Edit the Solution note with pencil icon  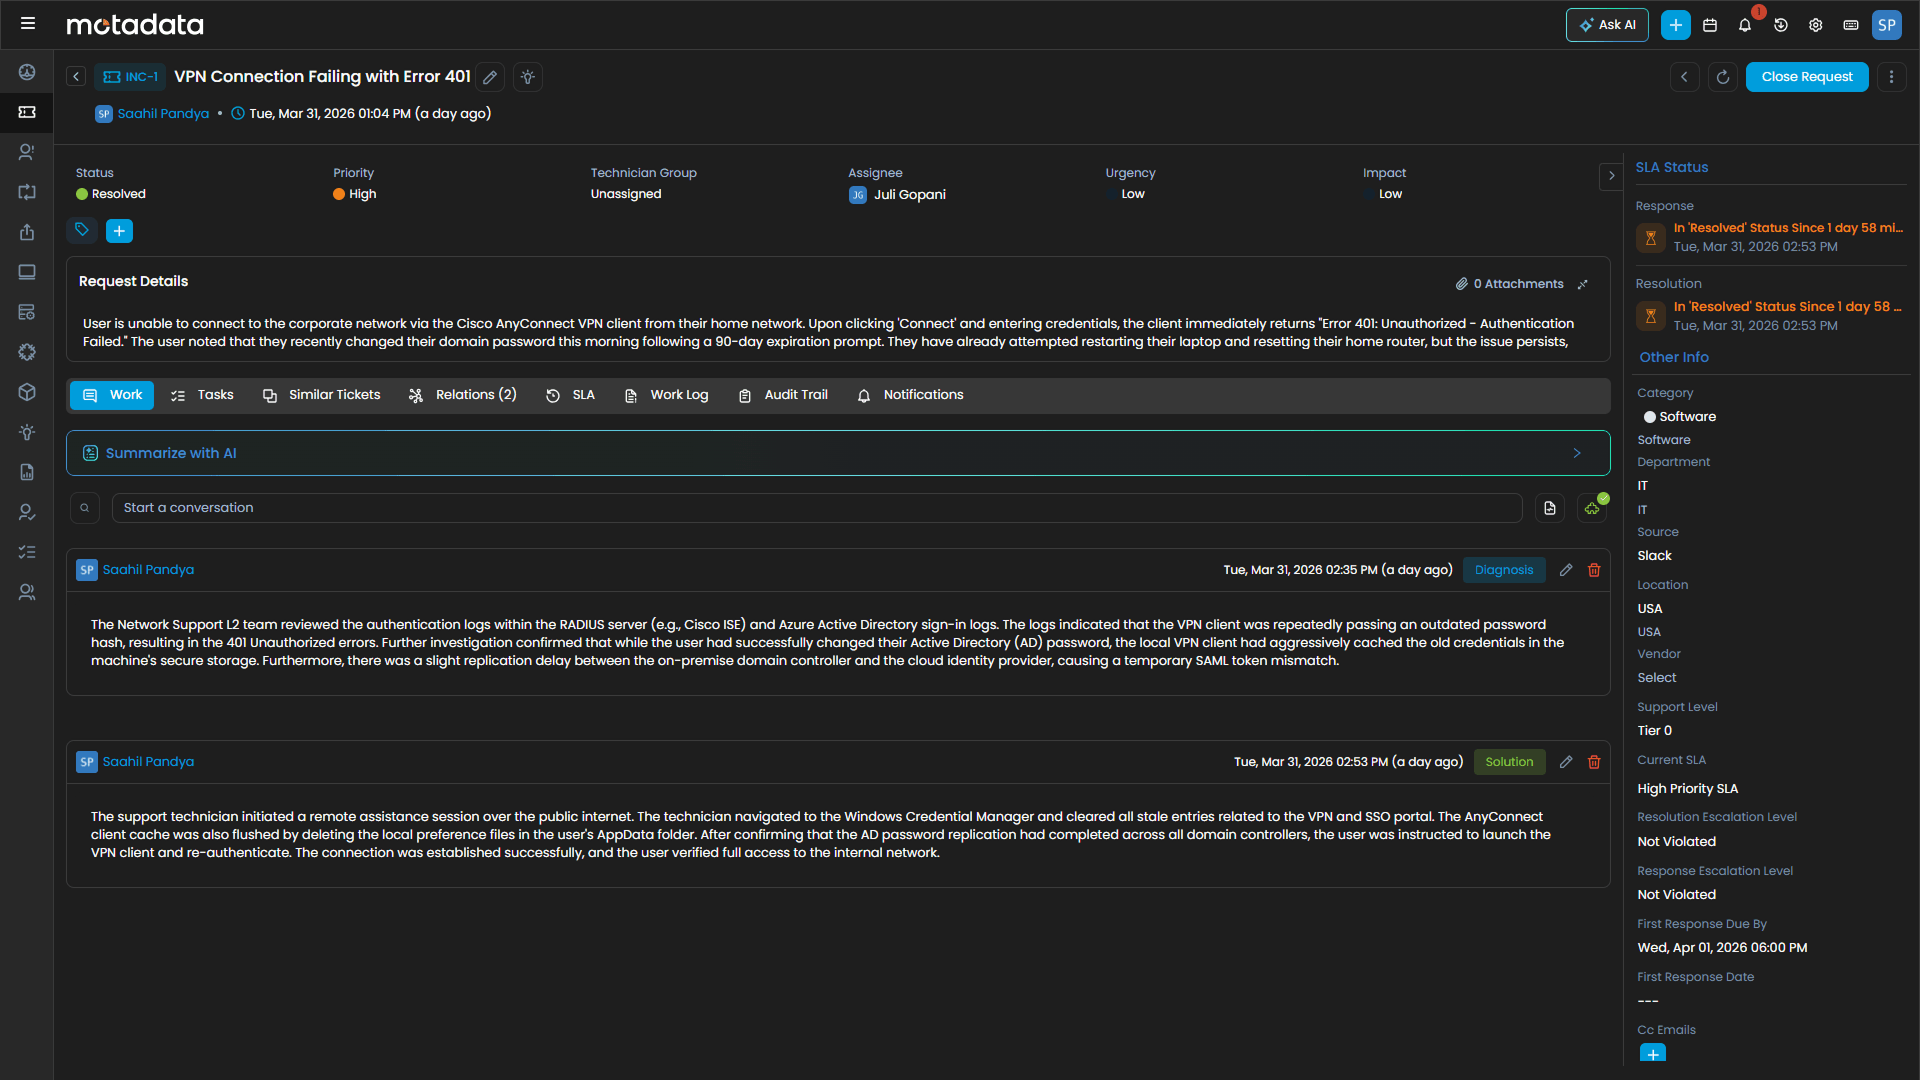click(1566, 762)
